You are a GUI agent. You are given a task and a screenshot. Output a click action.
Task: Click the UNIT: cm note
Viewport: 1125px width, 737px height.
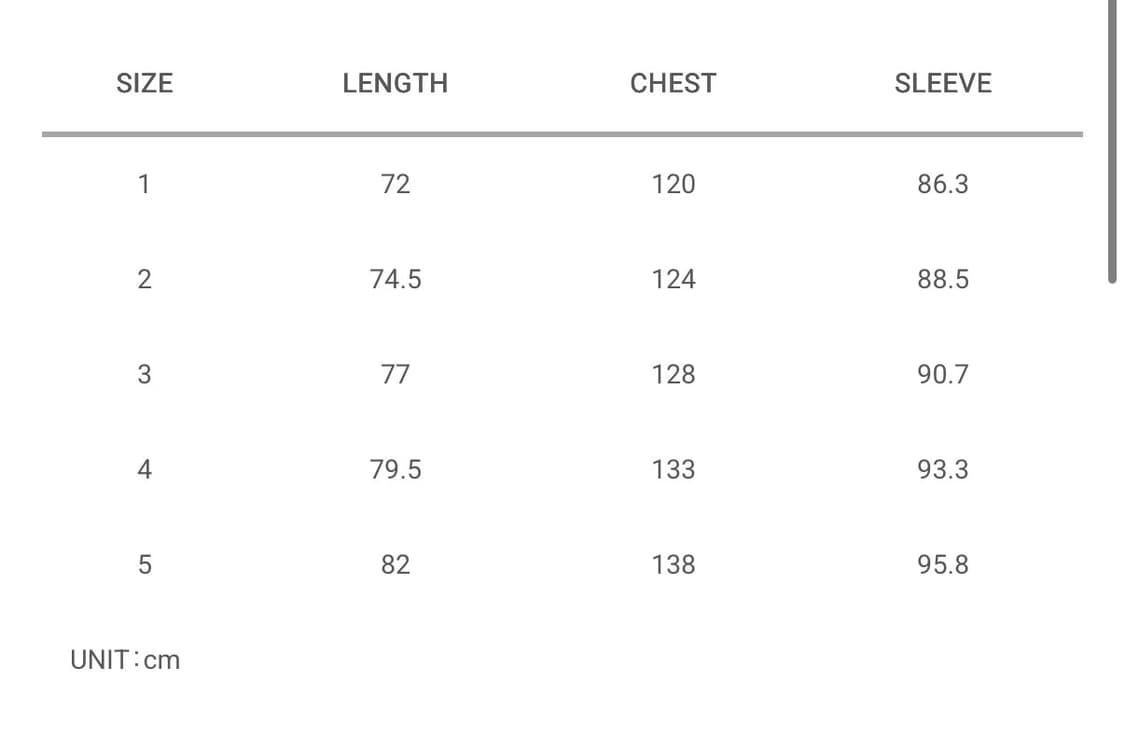125,660
